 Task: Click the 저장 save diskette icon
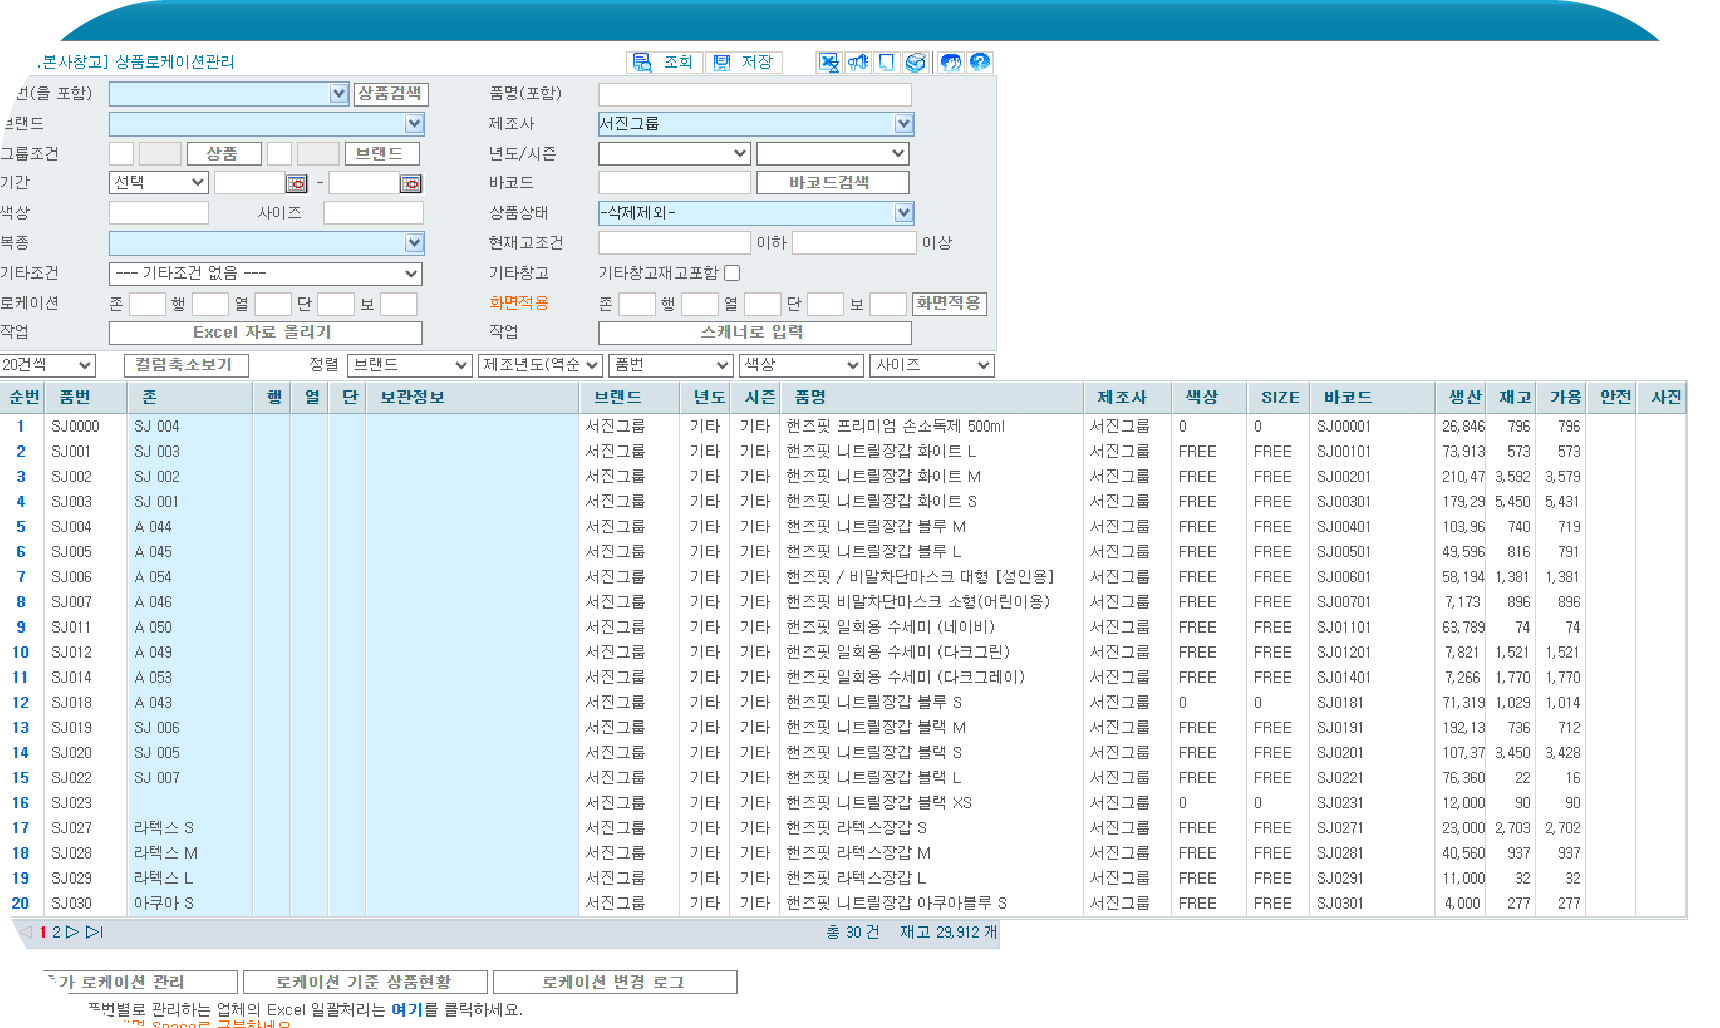[x=744, y=62]
